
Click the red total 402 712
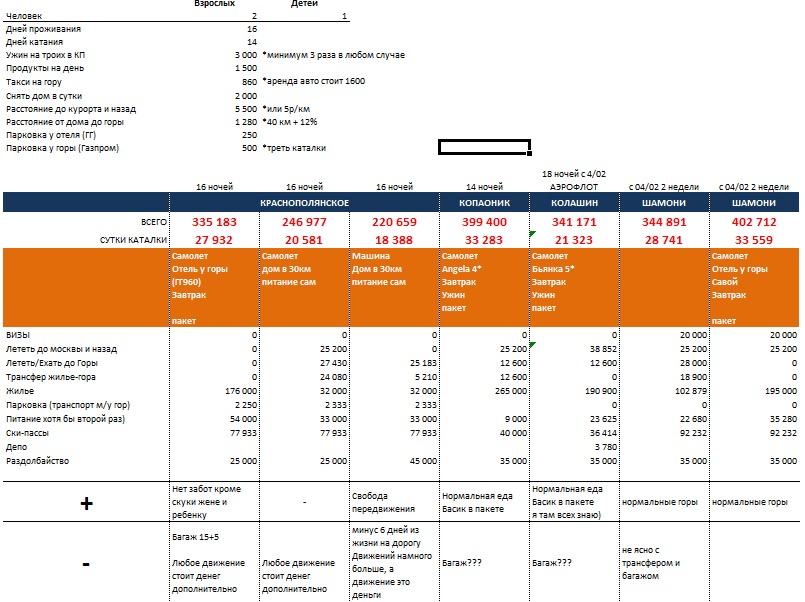tap(754, 222)
